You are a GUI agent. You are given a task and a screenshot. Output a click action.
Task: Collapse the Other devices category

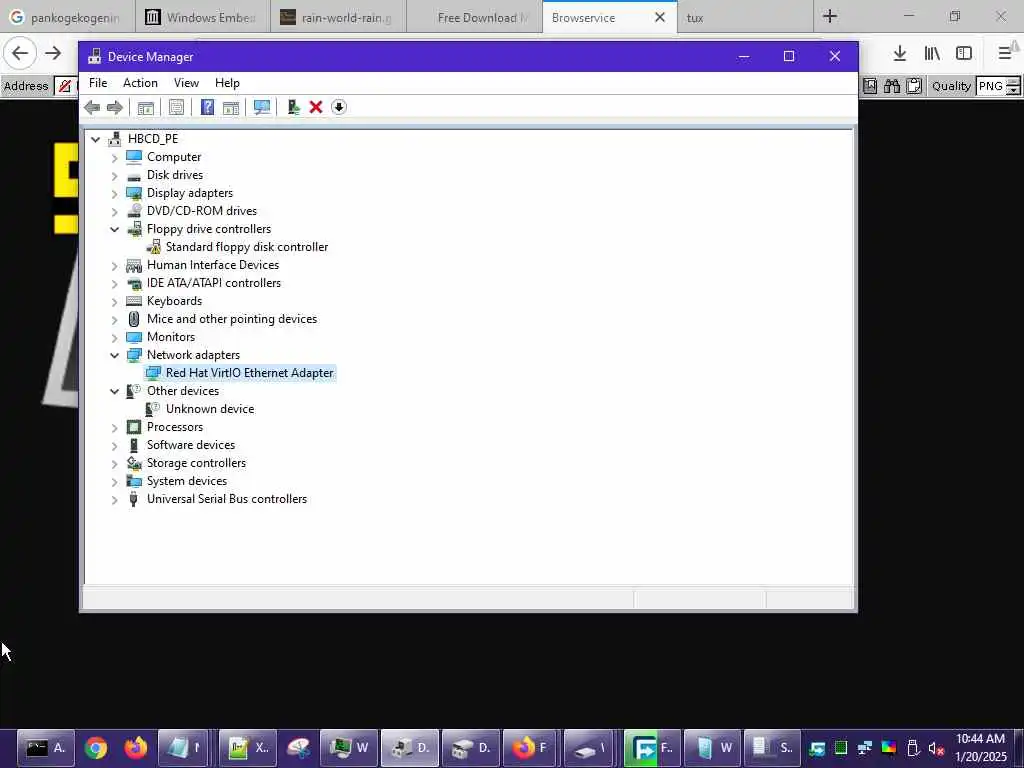tap(114, 391)
